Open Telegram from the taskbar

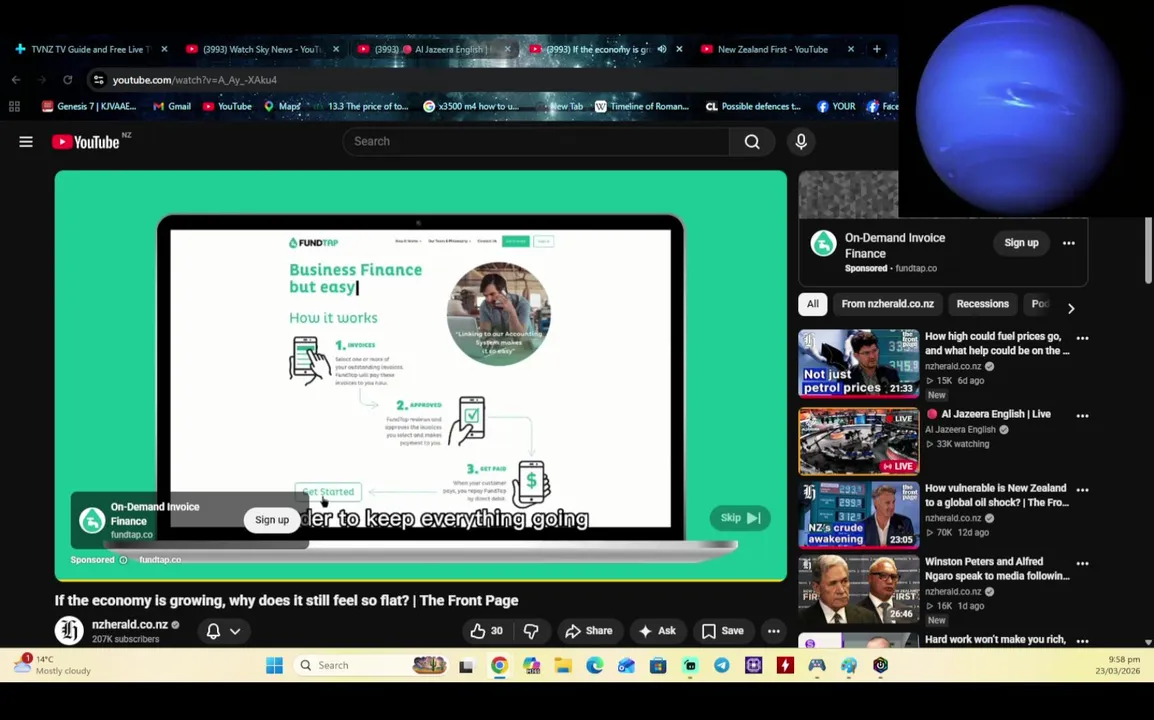pos(722,666)
